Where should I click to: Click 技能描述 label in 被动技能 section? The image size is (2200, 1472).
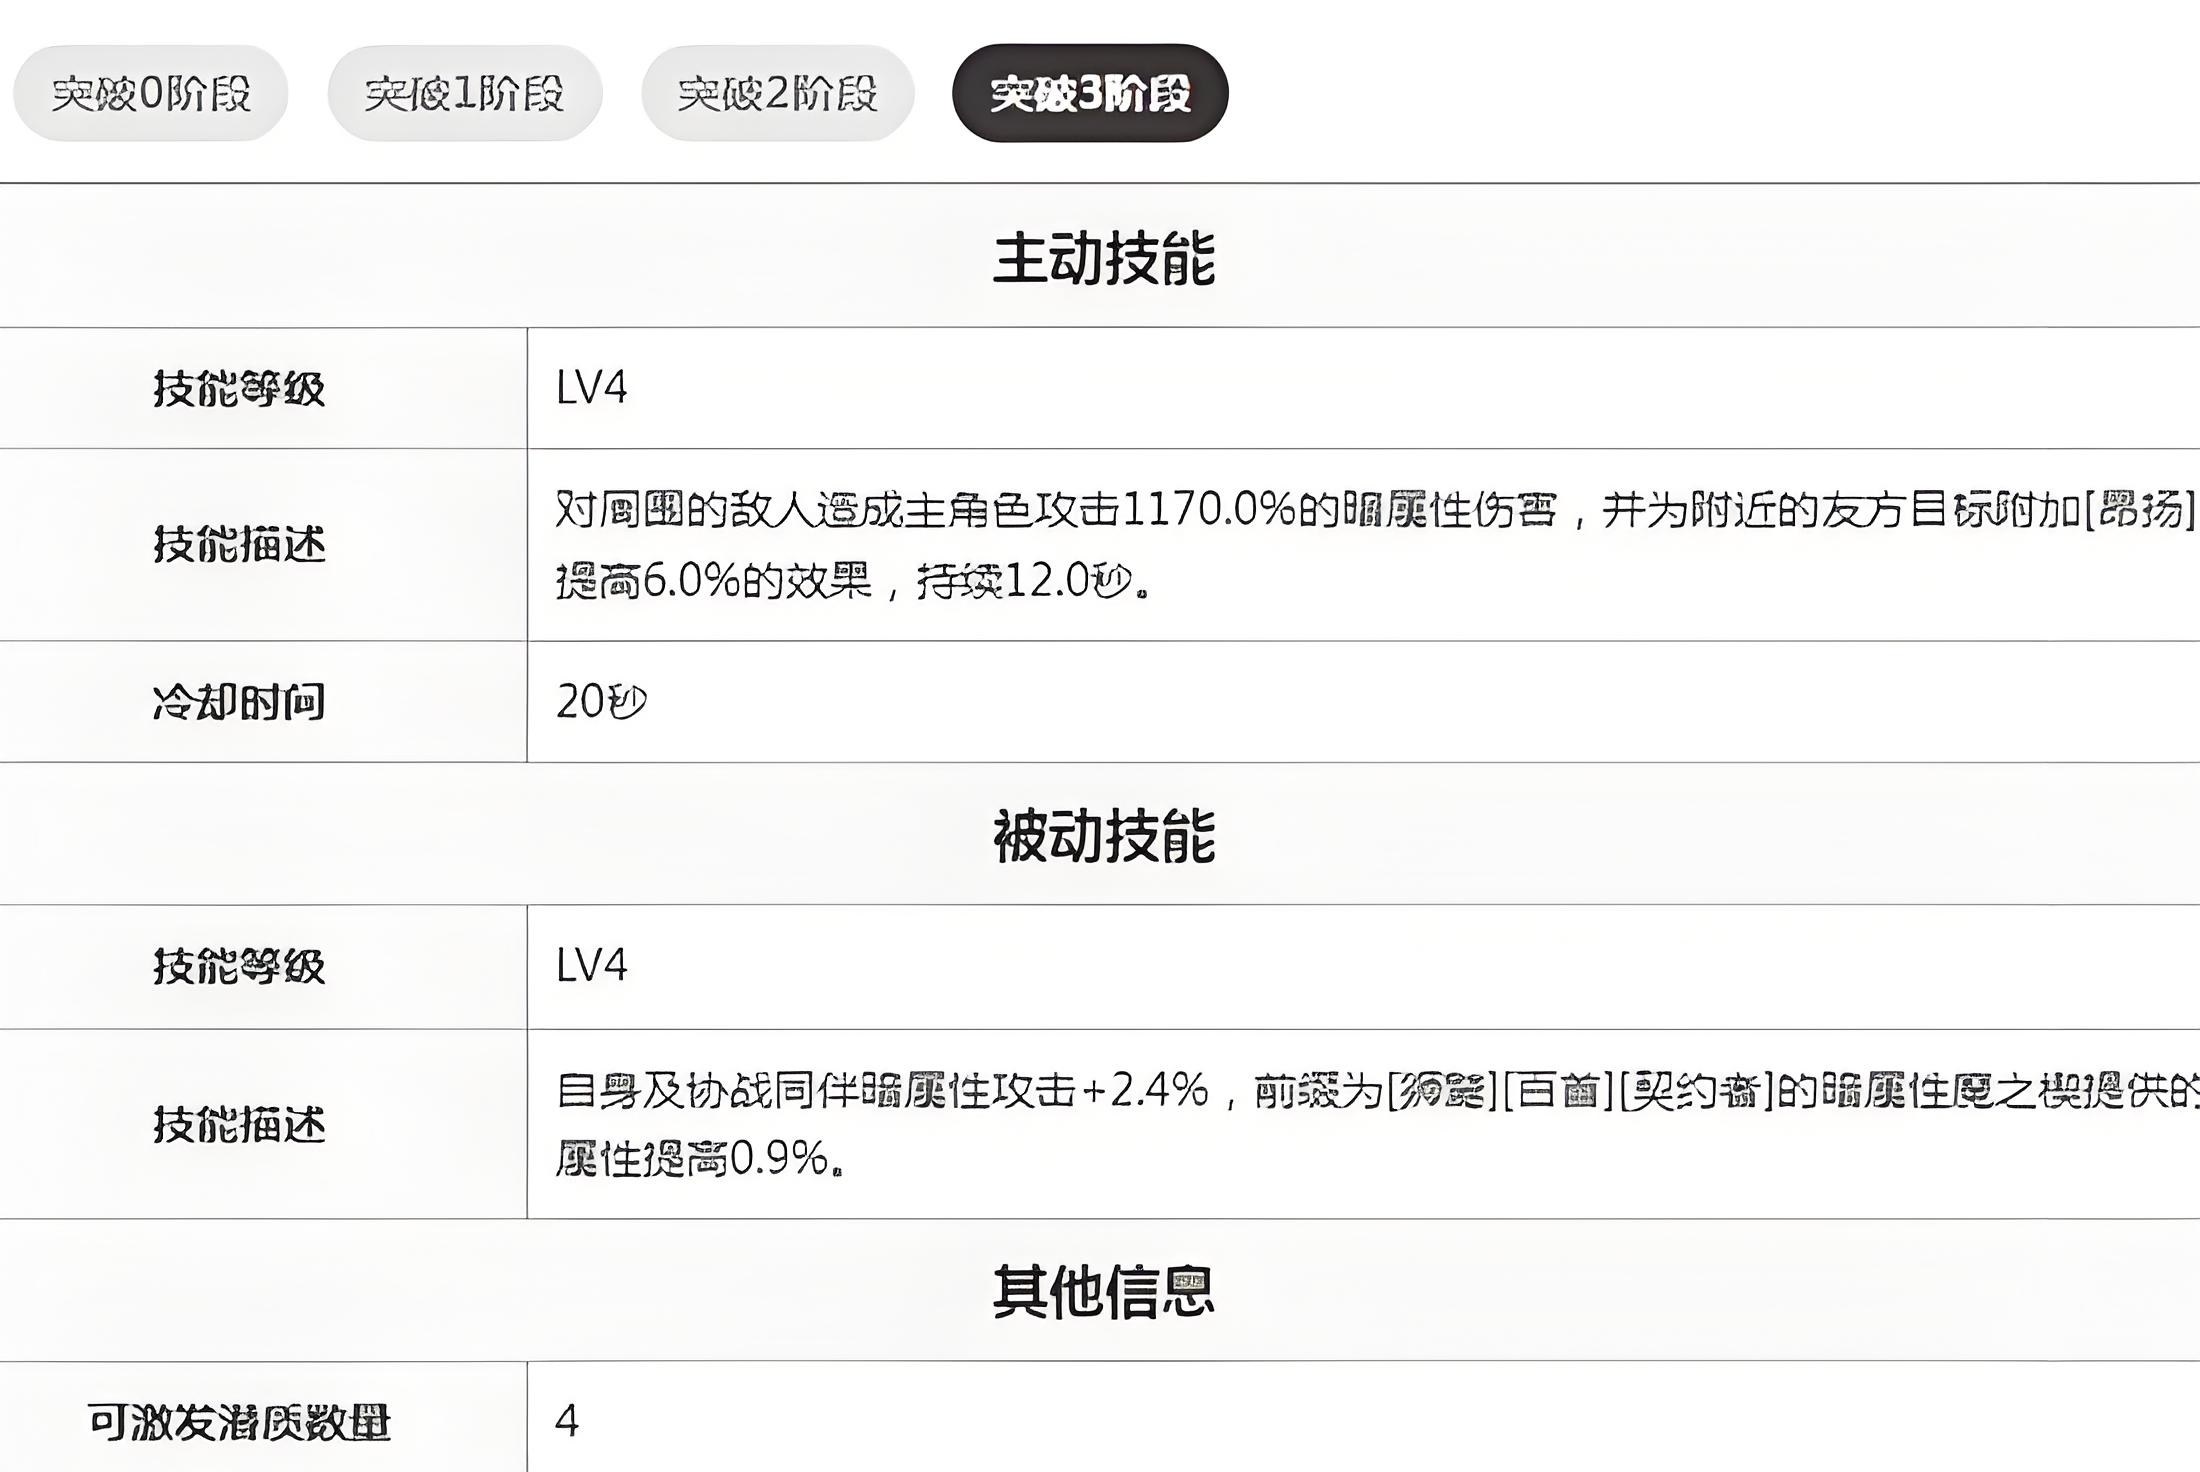pyautogui.click(x=239, y=1124)
